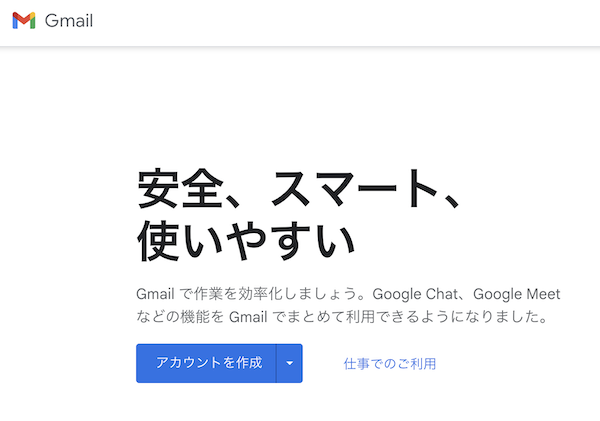The height and width of the screenshot is (421, 600).
Task: Click the description line beginning などの機能を
Action: pyautogui.click(x=342, y=317)
